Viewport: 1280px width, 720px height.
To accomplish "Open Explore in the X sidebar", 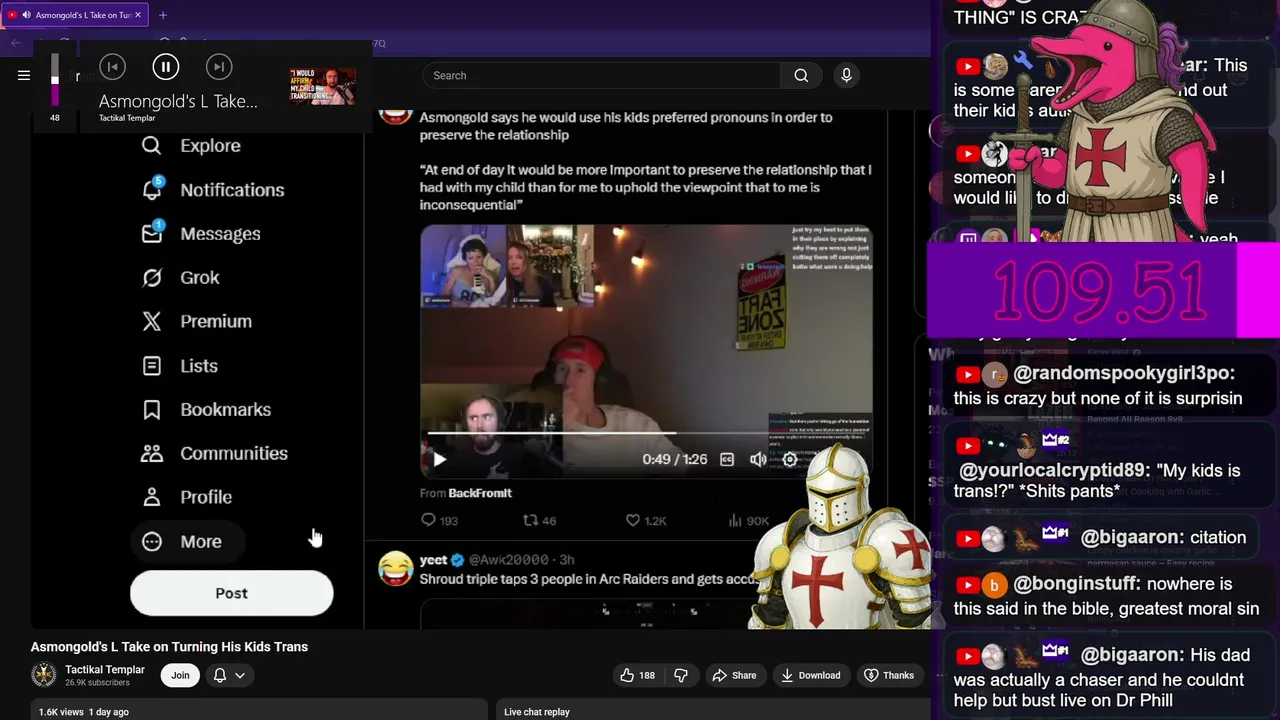I will (x=191, y=145).
